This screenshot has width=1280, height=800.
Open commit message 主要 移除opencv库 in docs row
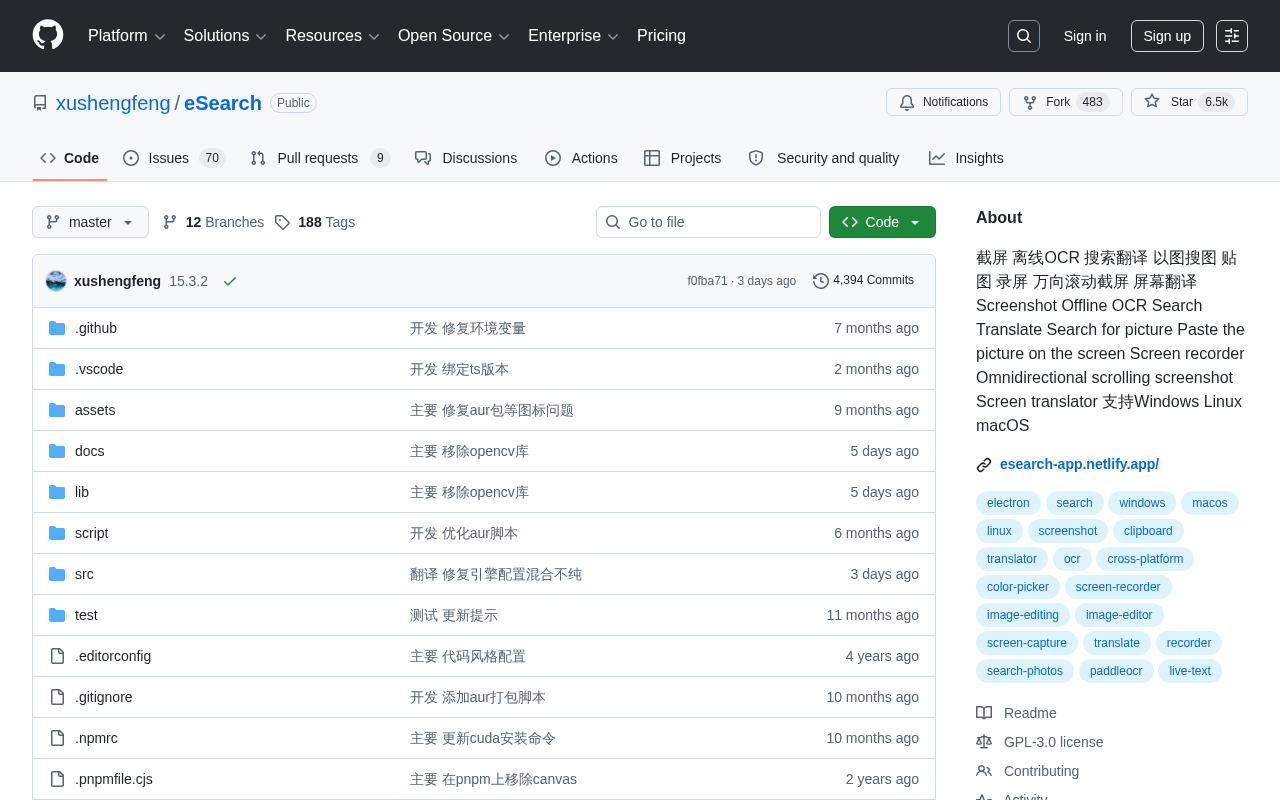point(469,451)
